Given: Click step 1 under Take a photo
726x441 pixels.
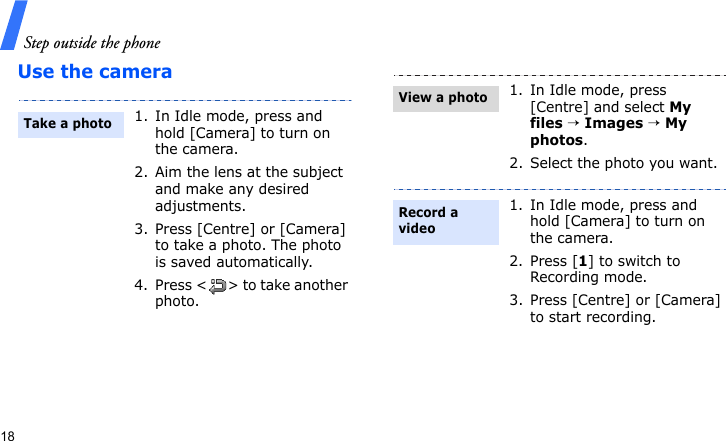Looking at the screenshot, I should [242, 133].
